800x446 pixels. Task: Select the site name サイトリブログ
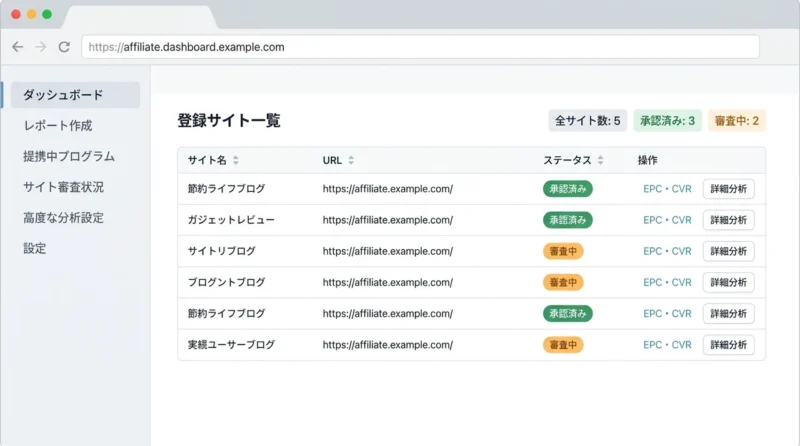pyautogui.click(x=221, y=251)
